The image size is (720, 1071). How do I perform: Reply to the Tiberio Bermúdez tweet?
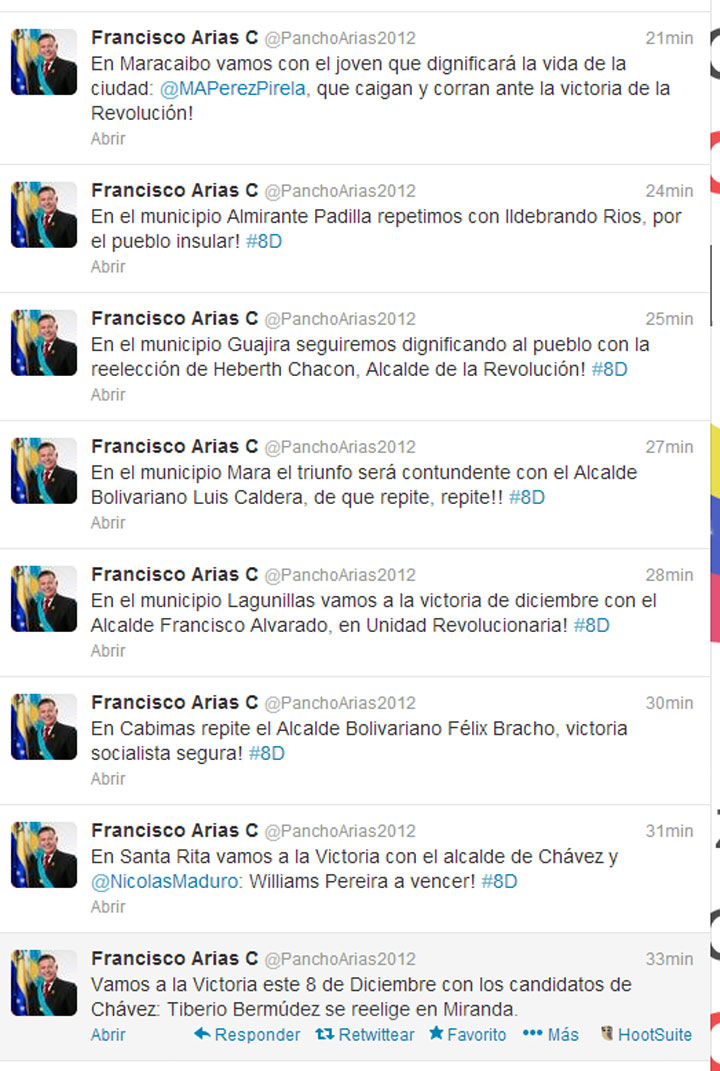point(247,1034)
